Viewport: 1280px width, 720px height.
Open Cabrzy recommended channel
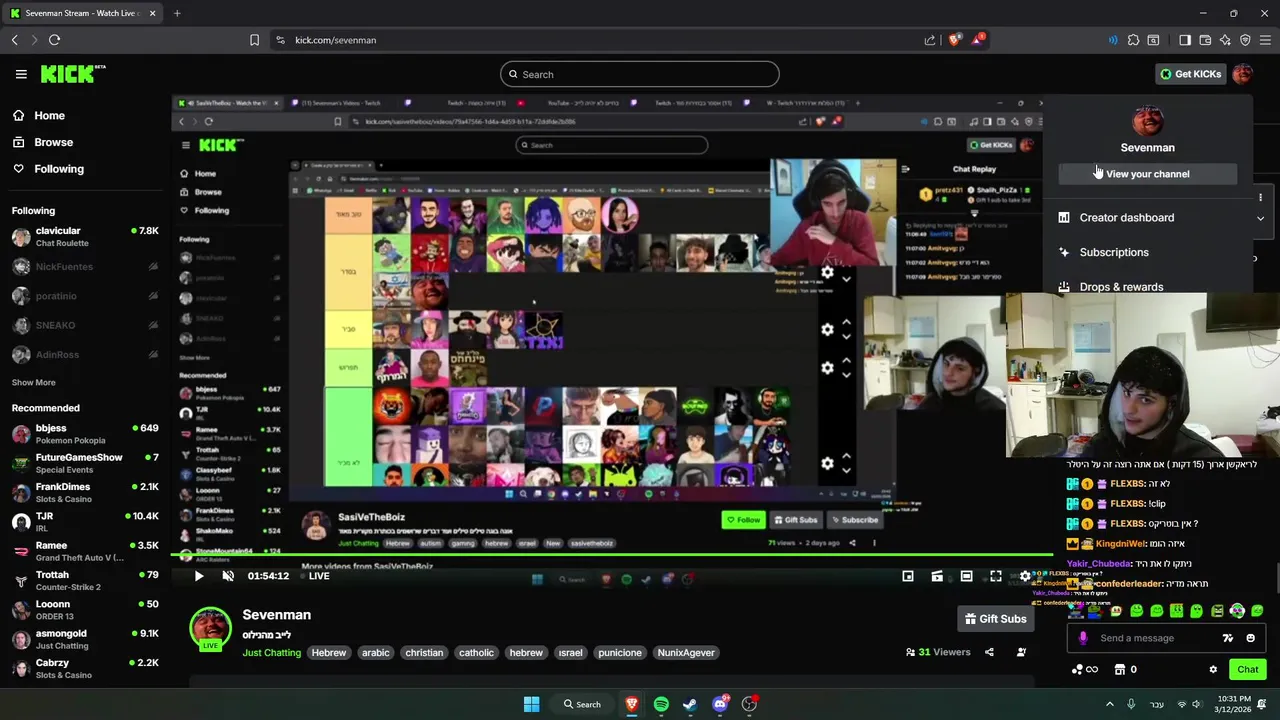click(x=84, y=668)
